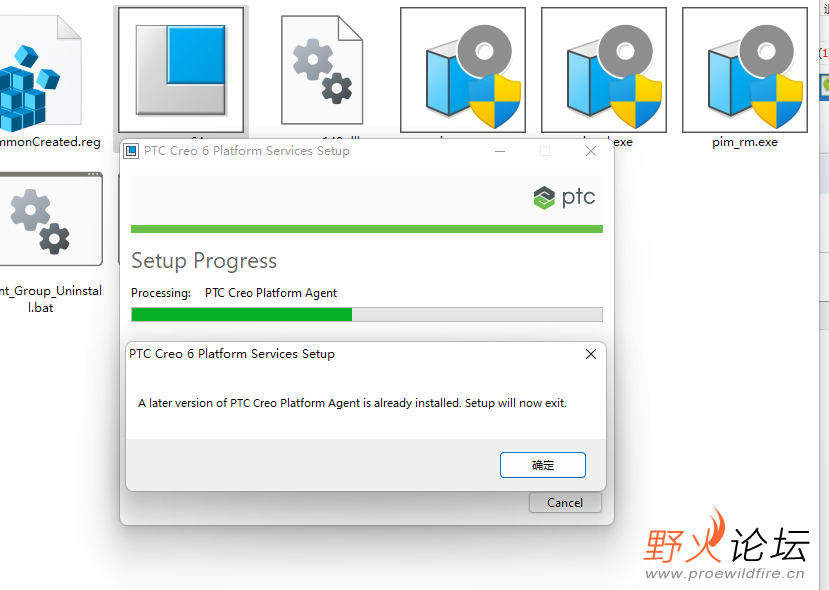Select the blue square installer file thumbnail
The image size is (829, 590).
coord(181,69)
